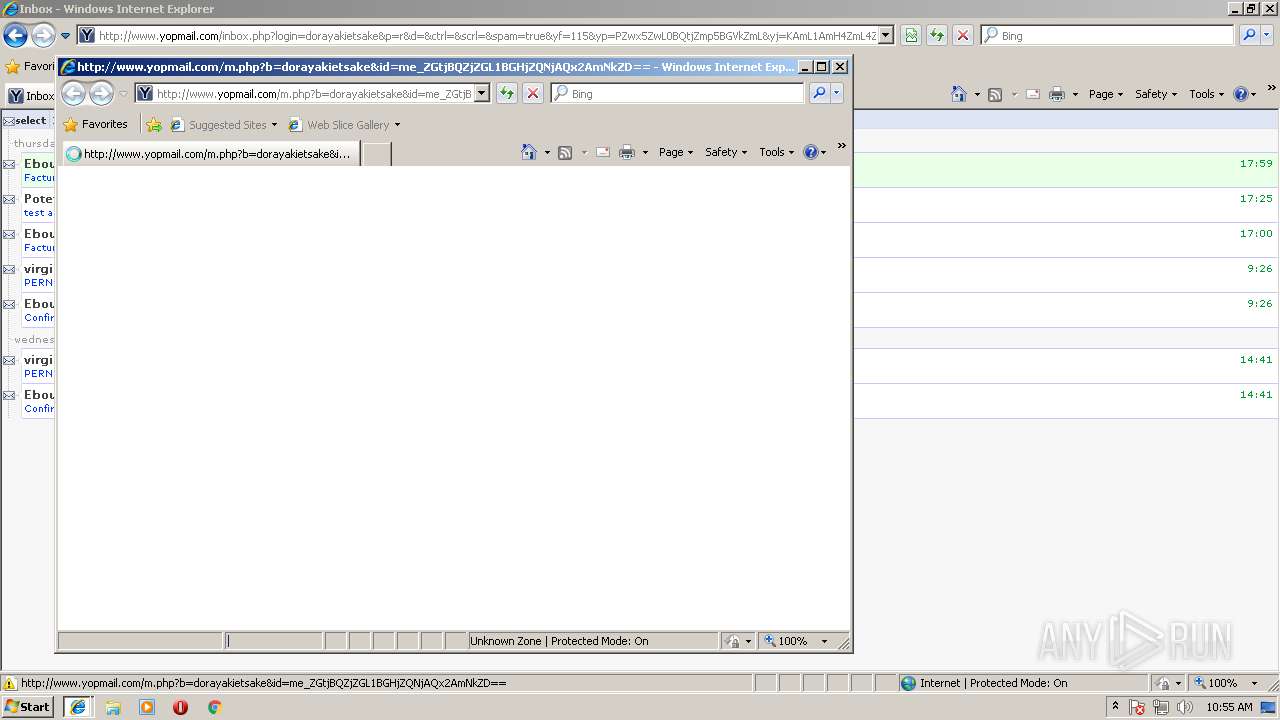This screenshot has height=720, width=1280.
Task: Open Web Slice Gallery in popup favorites bar
Action: [344, 125]
